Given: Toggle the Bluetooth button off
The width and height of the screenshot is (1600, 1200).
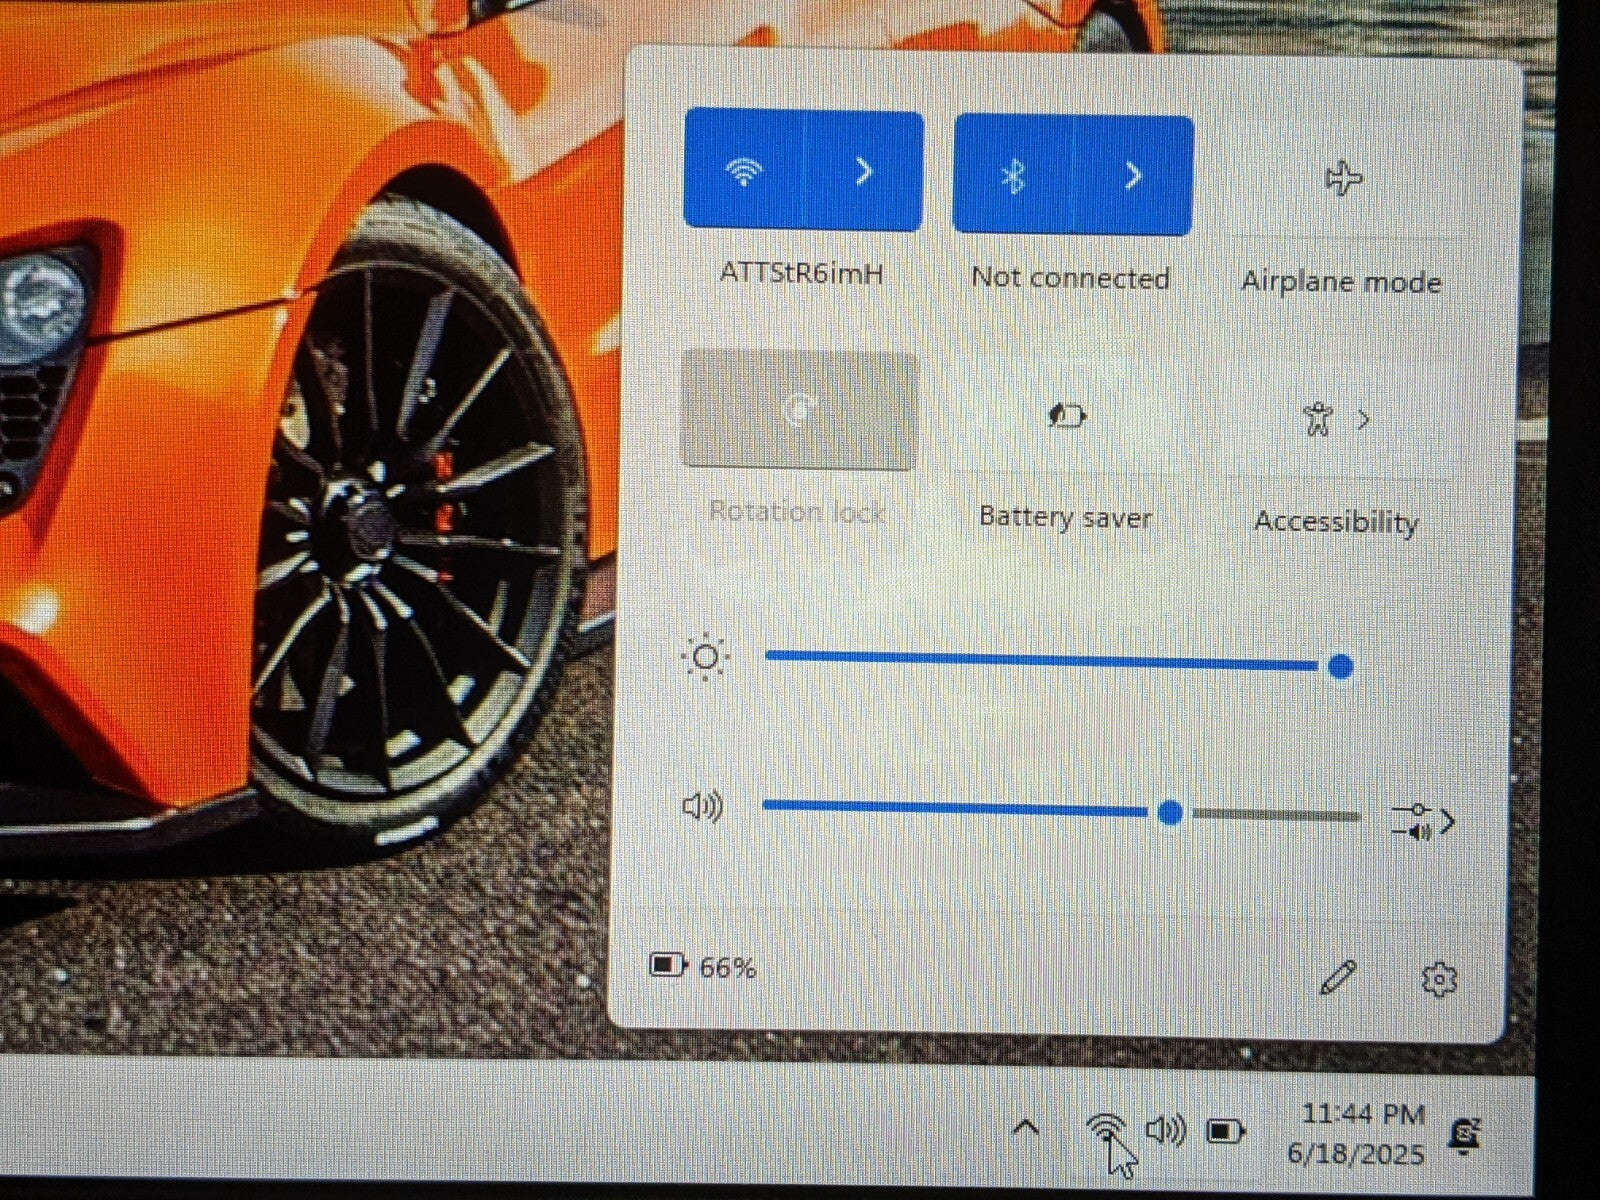Looking at the screenshot, I should coord(1012,176).
